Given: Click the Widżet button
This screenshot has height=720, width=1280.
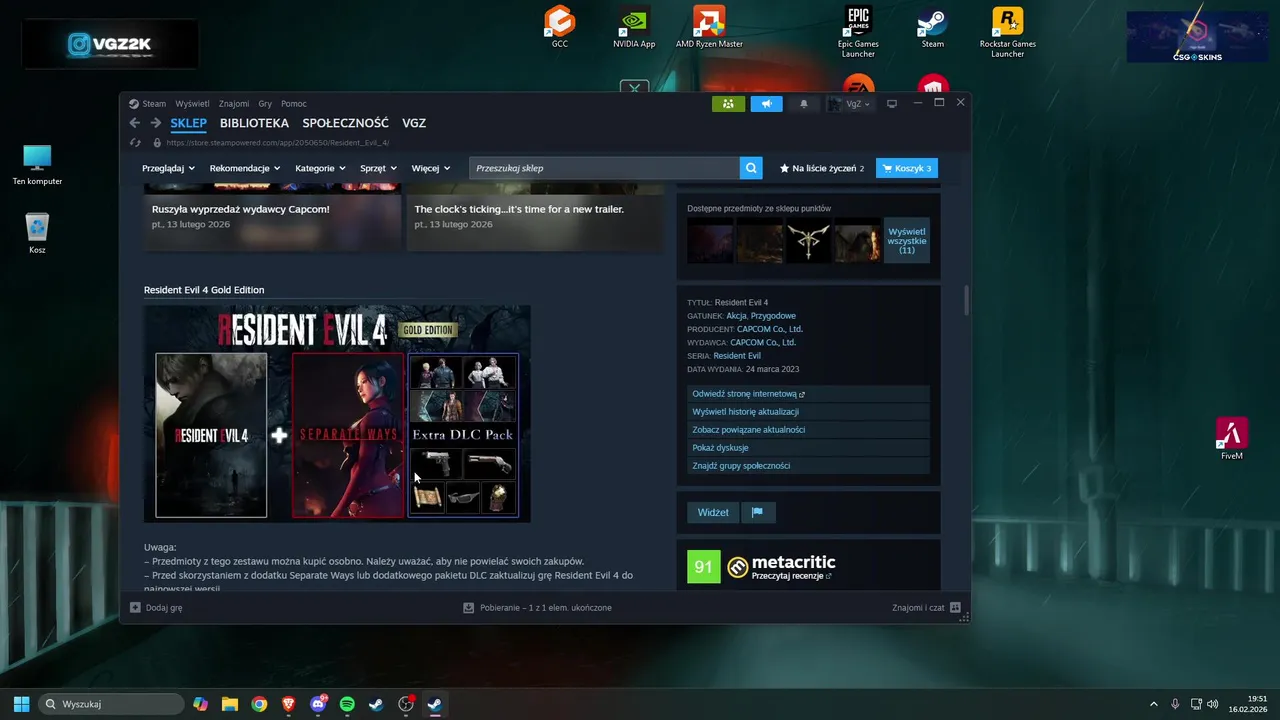Looking at the screenshot, I should tap(713, 512).
